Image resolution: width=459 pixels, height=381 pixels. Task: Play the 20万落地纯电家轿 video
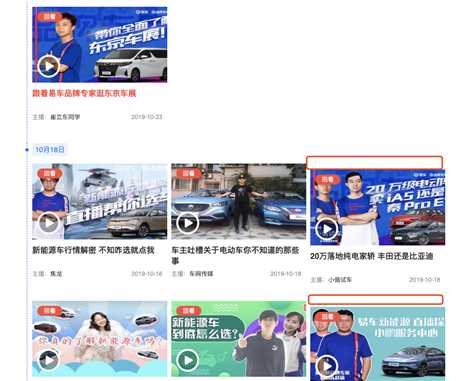(327, 229)
